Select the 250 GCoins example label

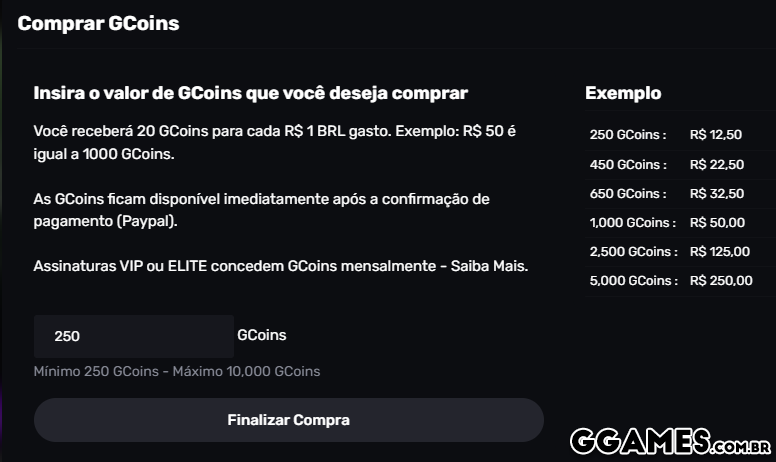click(627, 135)
